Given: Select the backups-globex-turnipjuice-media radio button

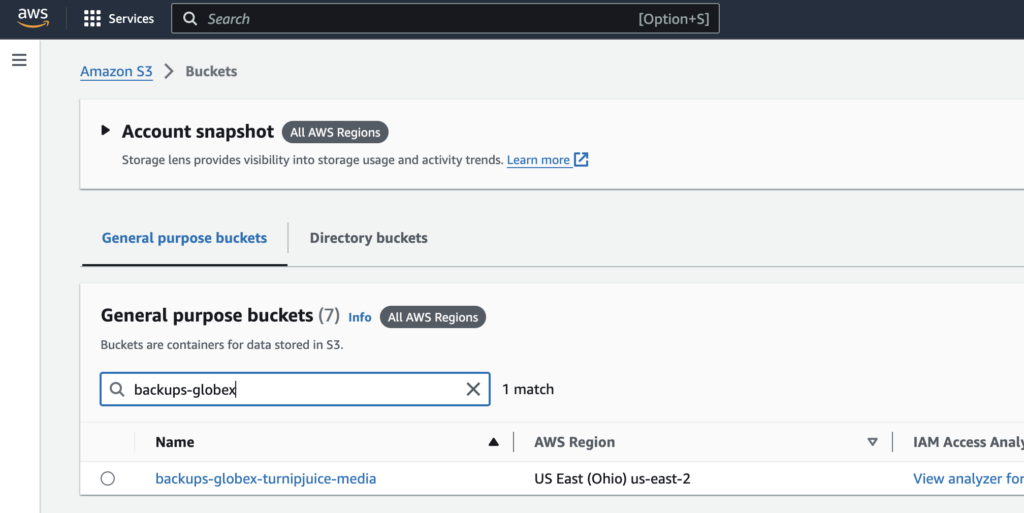Looking at the screenshot, I should point(108,479).
